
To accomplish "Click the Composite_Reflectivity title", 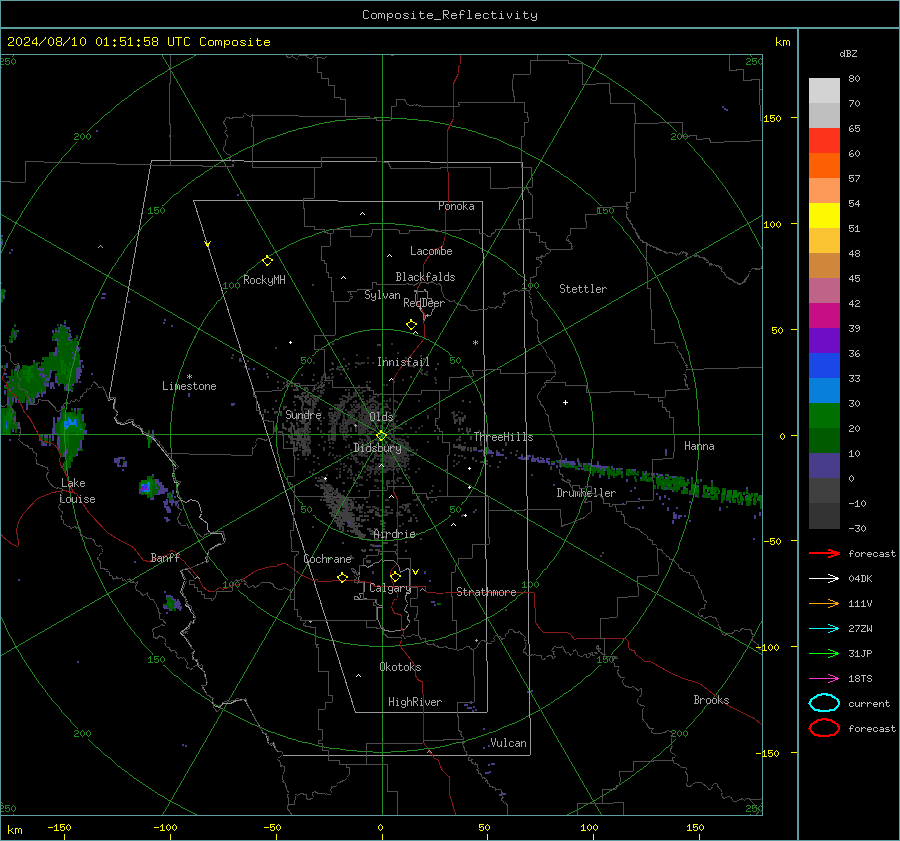I will pos(450,15).
